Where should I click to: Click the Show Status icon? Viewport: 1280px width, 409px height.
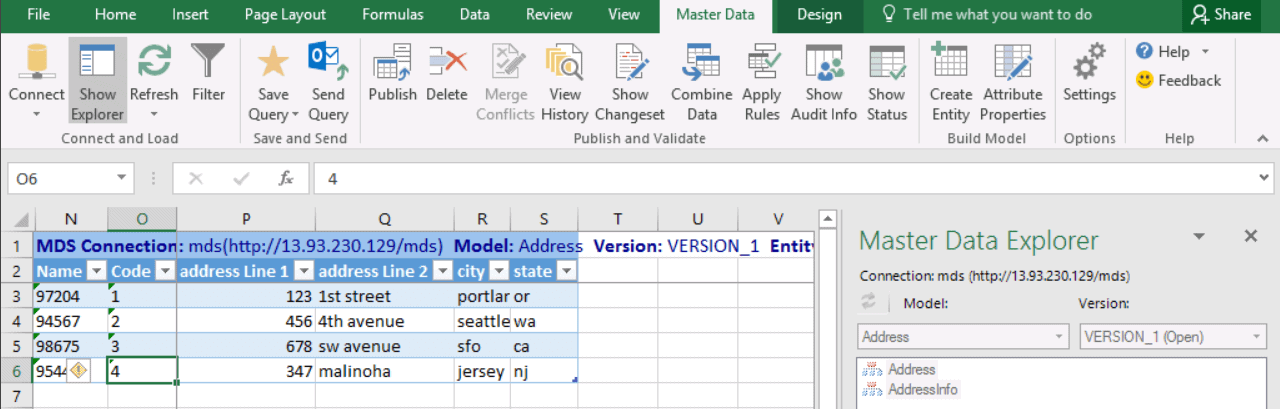click(886, 62)
